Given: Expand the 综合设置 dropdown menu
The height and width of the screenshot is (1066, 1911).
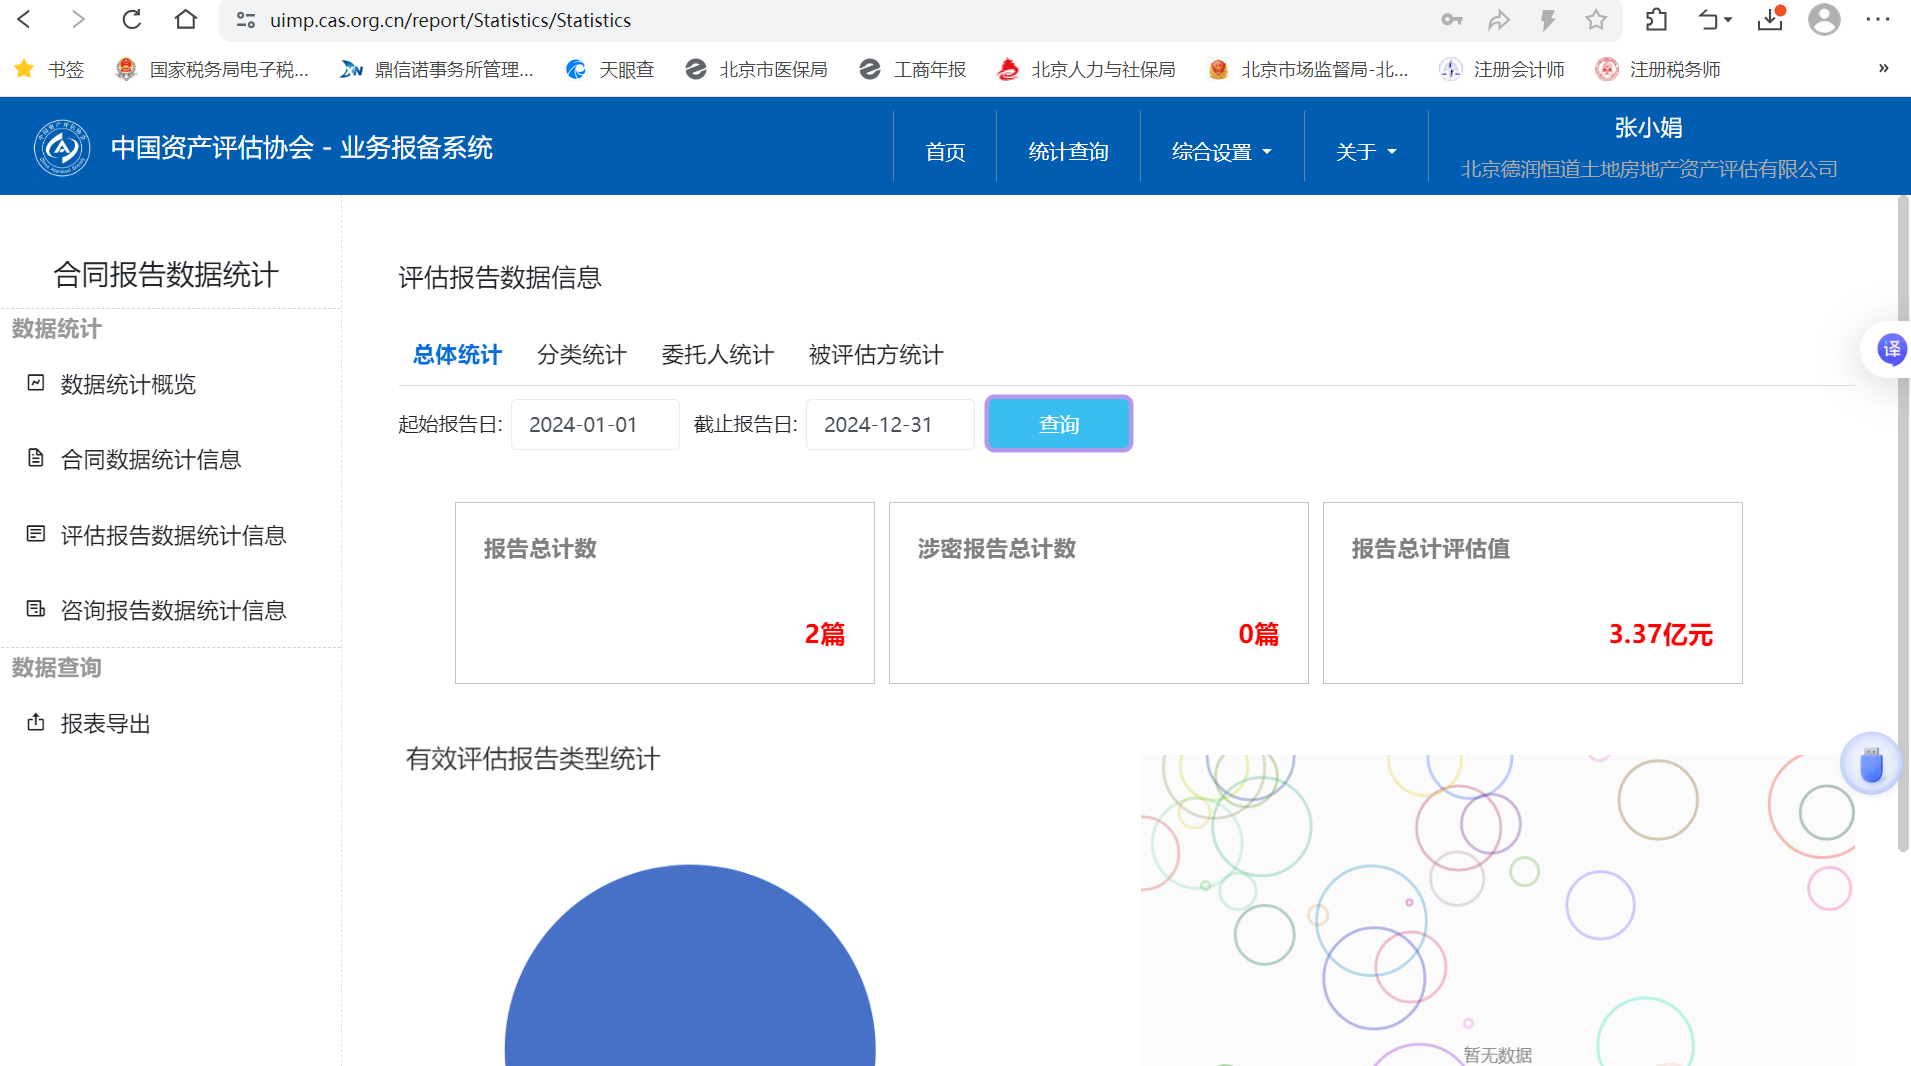Looking at the screenshot, I should coord(1221,152).
